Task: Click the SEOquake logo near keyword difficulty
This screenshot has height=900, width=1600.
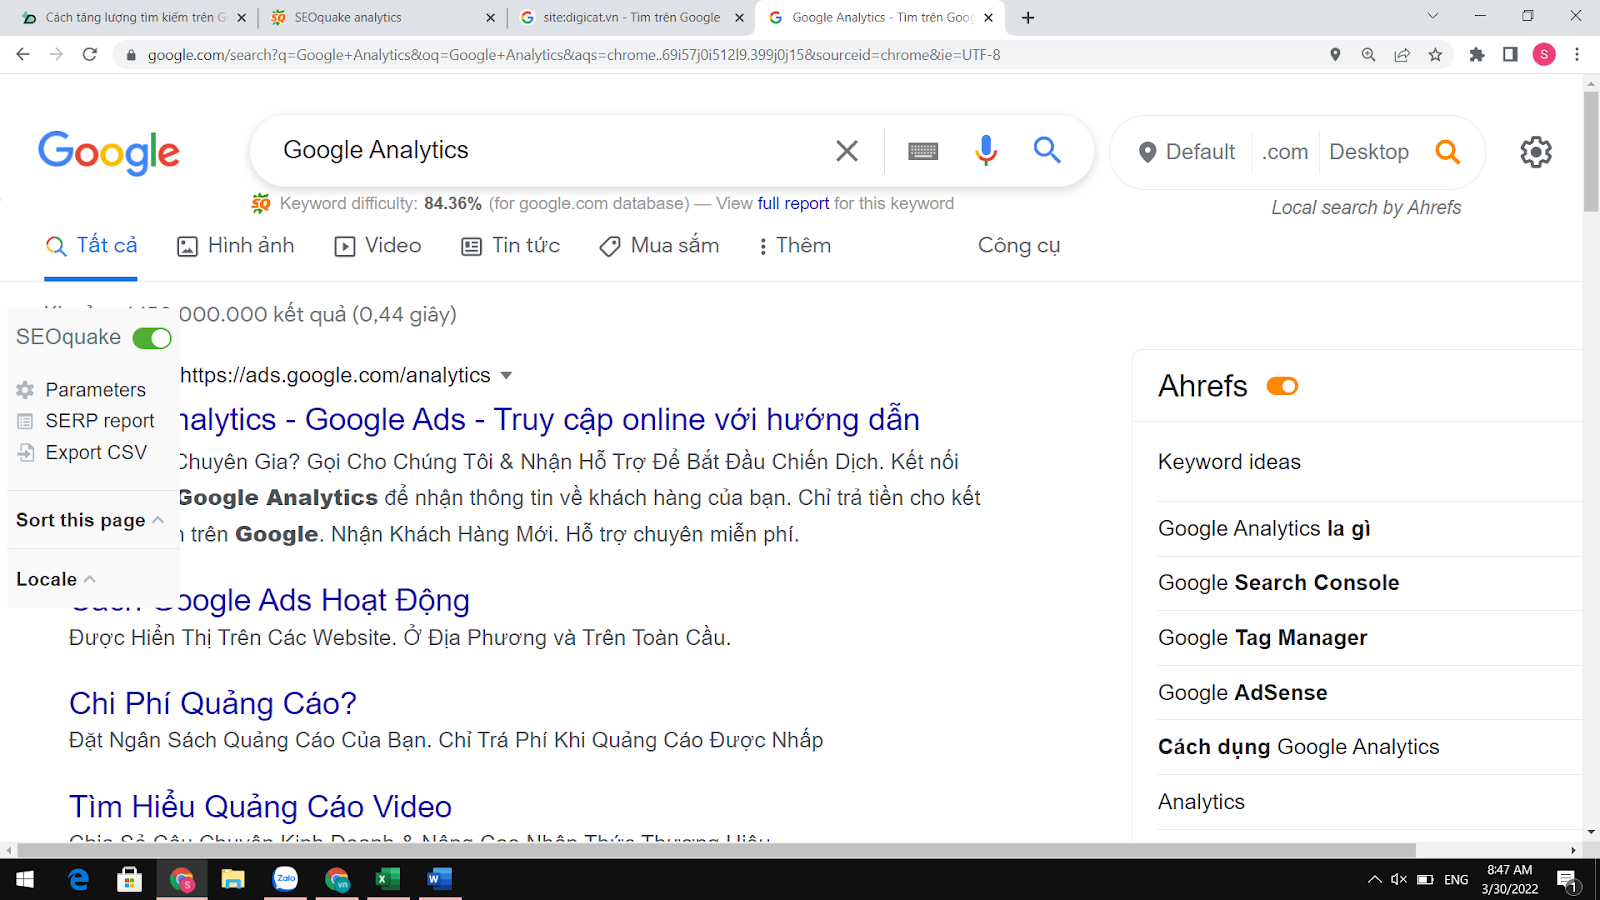Action: click(261, 204)
